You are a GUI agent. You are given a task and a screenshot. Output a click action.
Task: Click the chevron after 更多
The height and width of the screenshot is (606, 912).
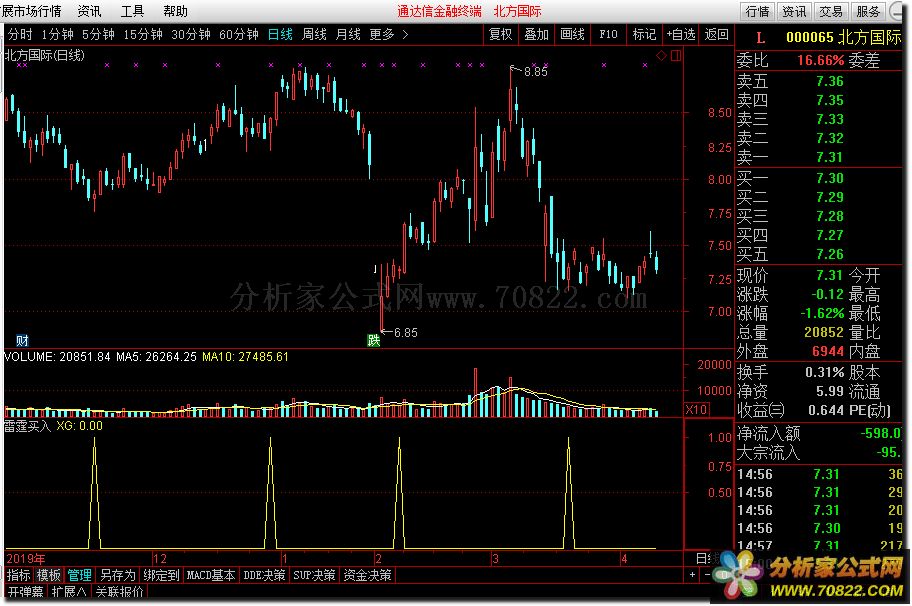(405, 35)
